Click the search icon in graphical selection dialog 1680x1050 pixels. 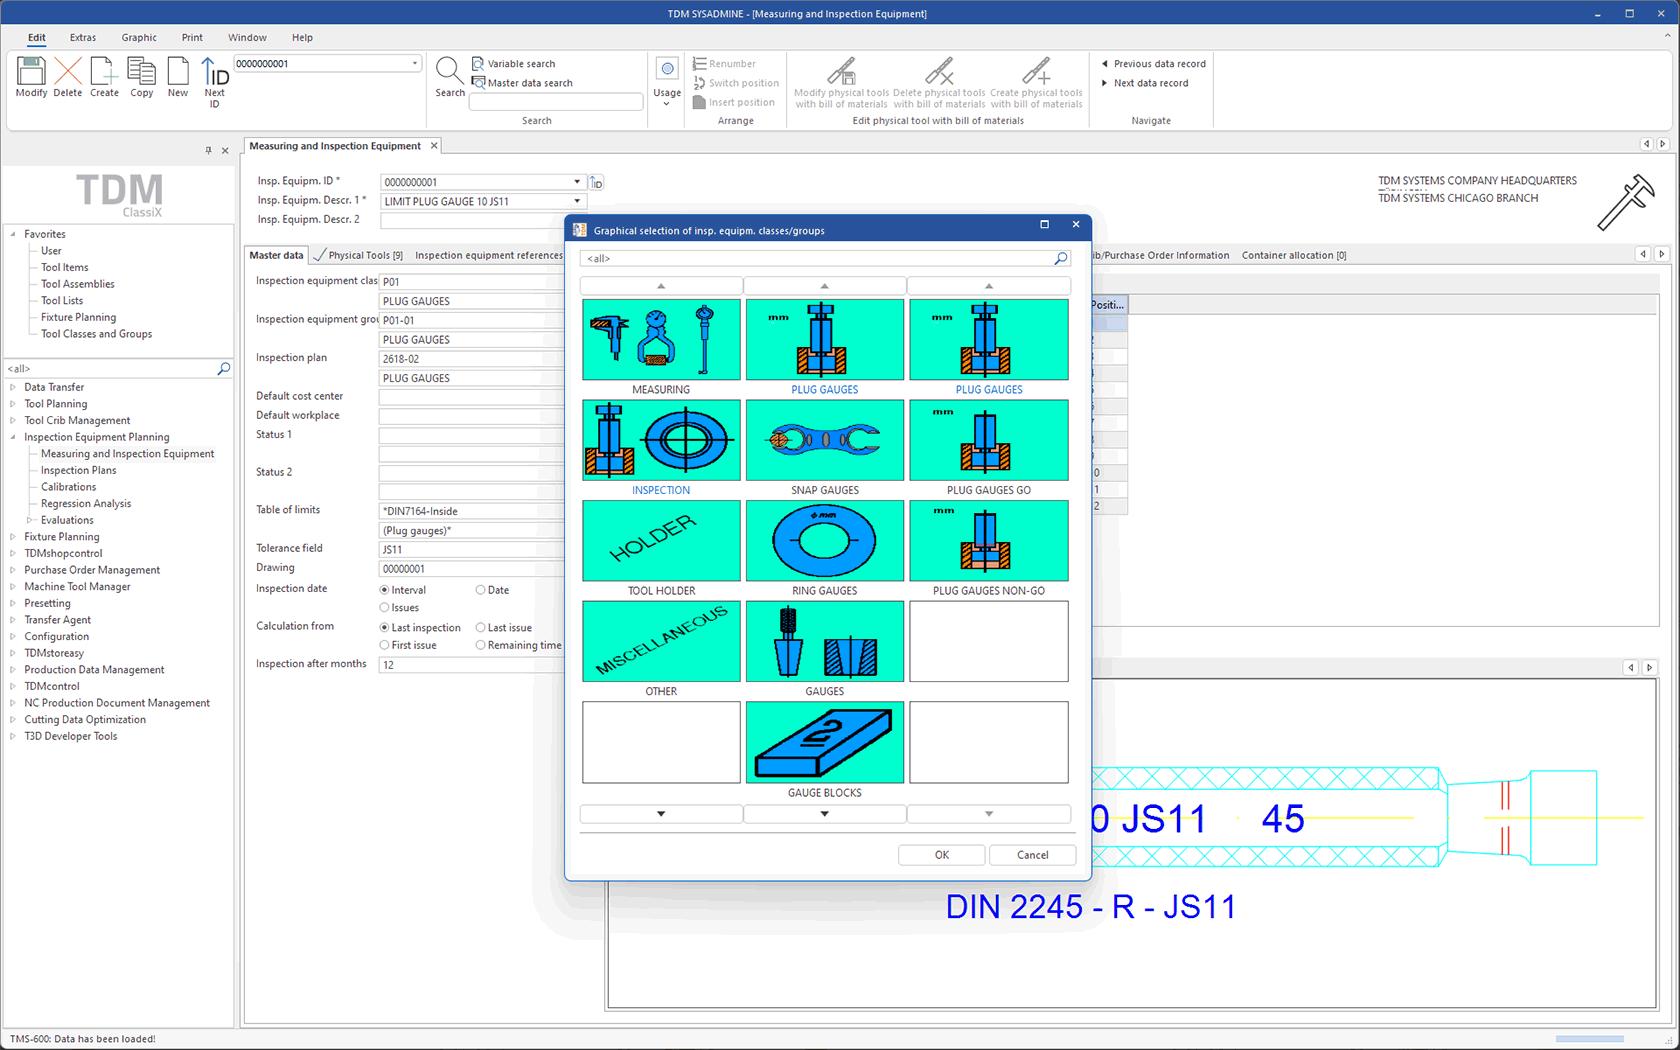[x=1061, y=258]
